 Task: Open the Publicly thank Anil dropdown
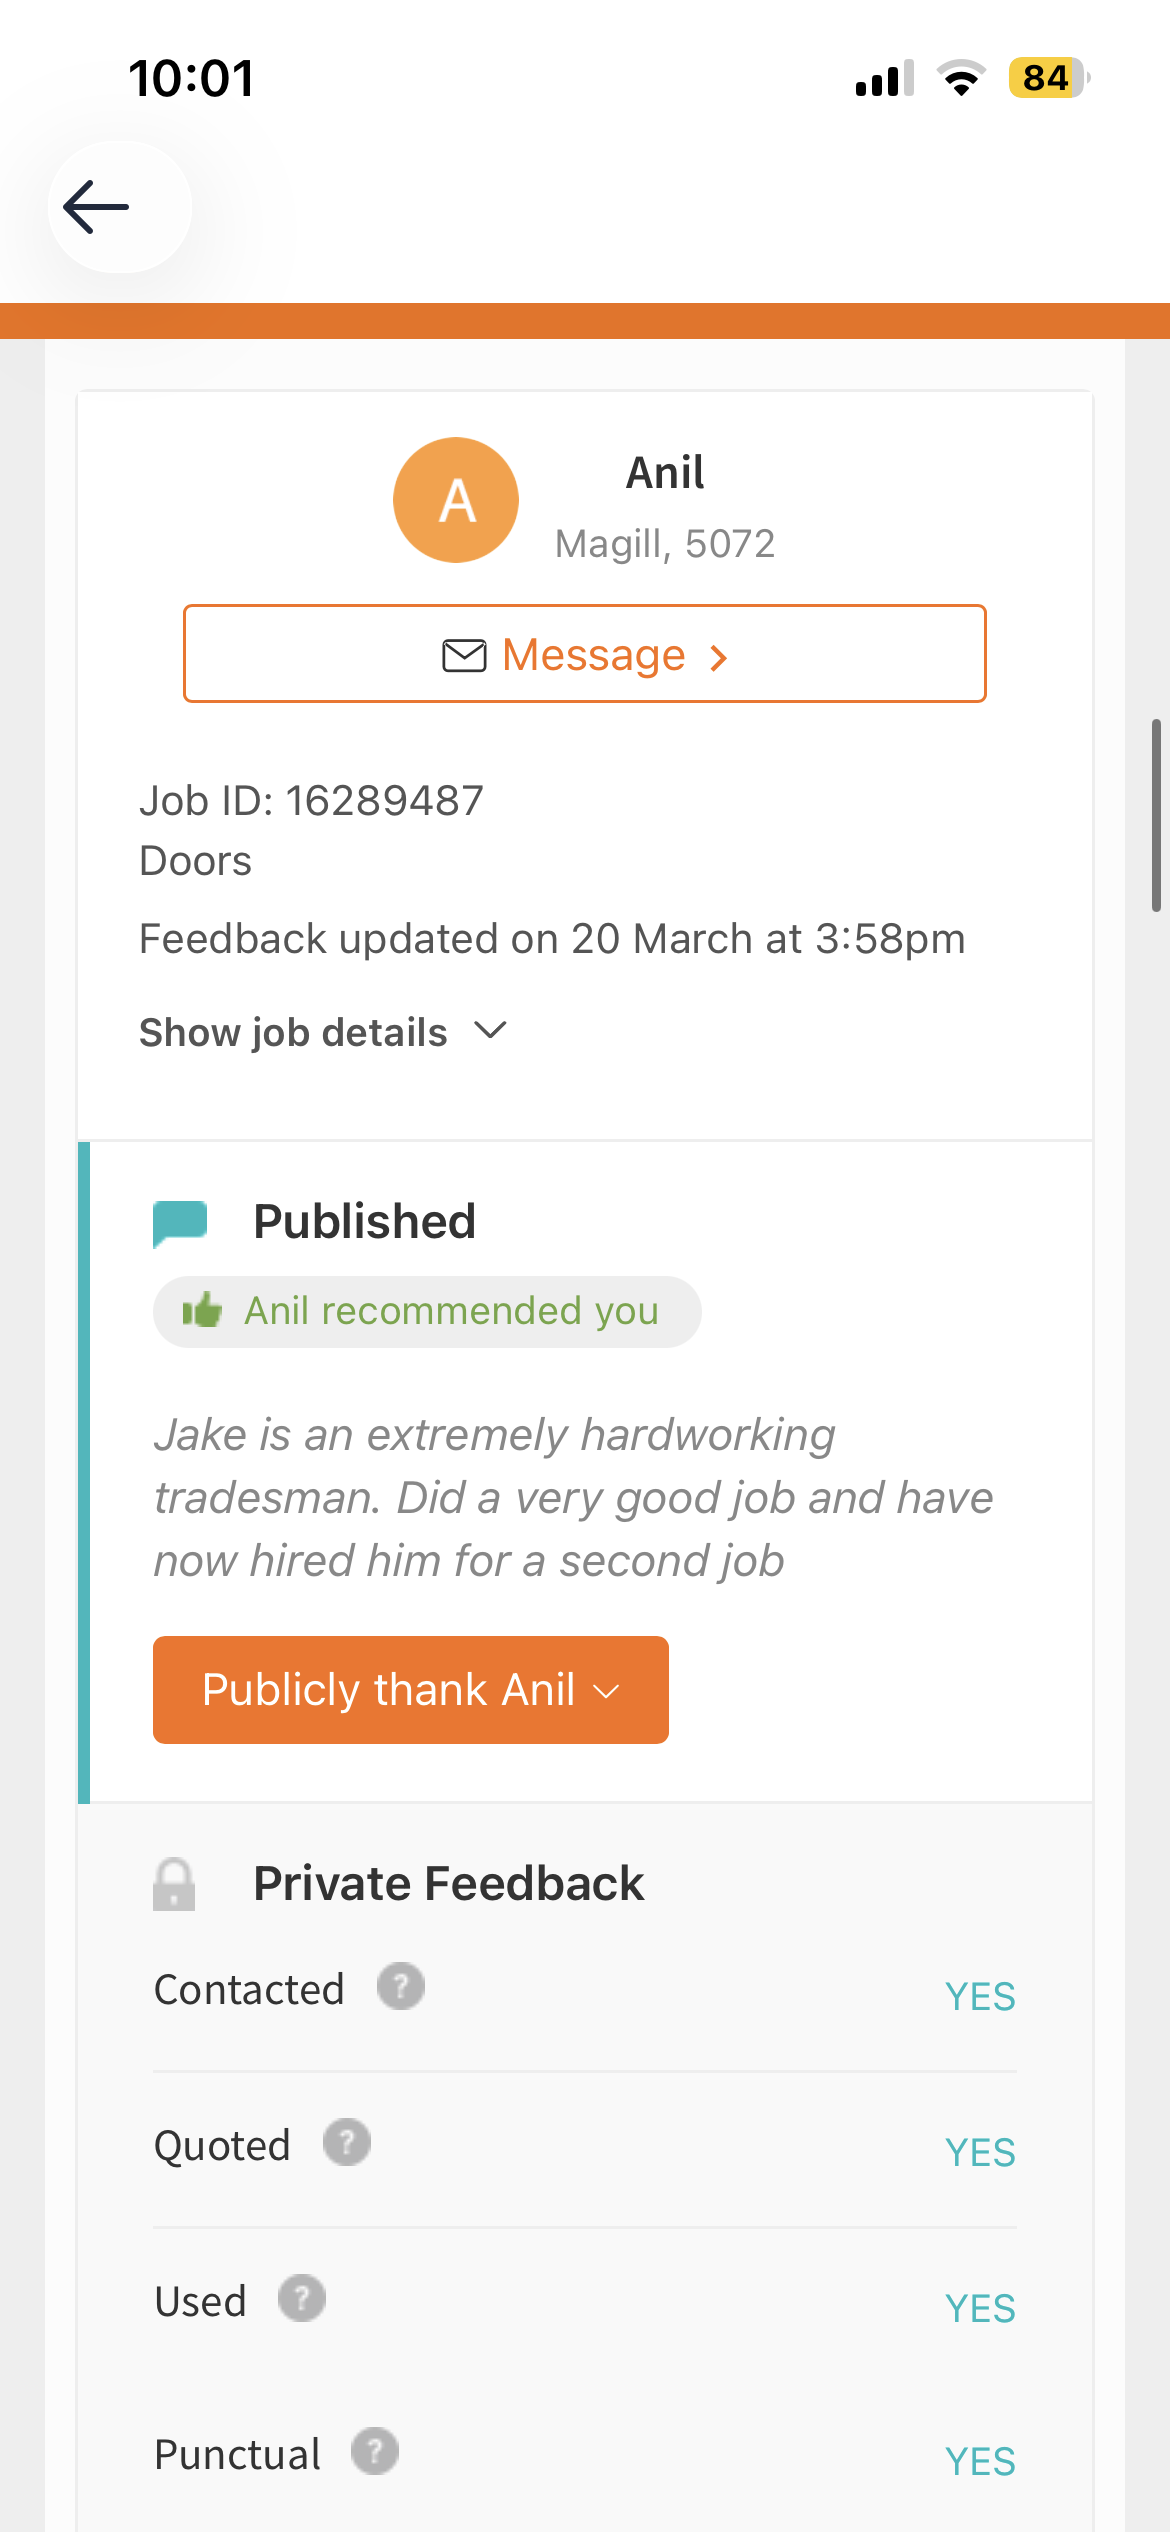(410, 1690)
